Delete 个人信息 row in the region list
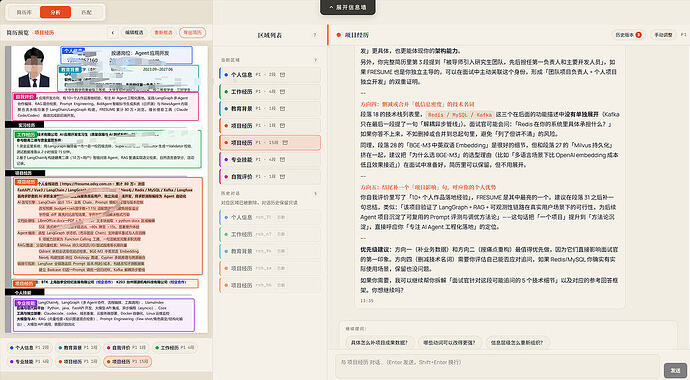This screenshot has height=380, width=690. [283, 75]
